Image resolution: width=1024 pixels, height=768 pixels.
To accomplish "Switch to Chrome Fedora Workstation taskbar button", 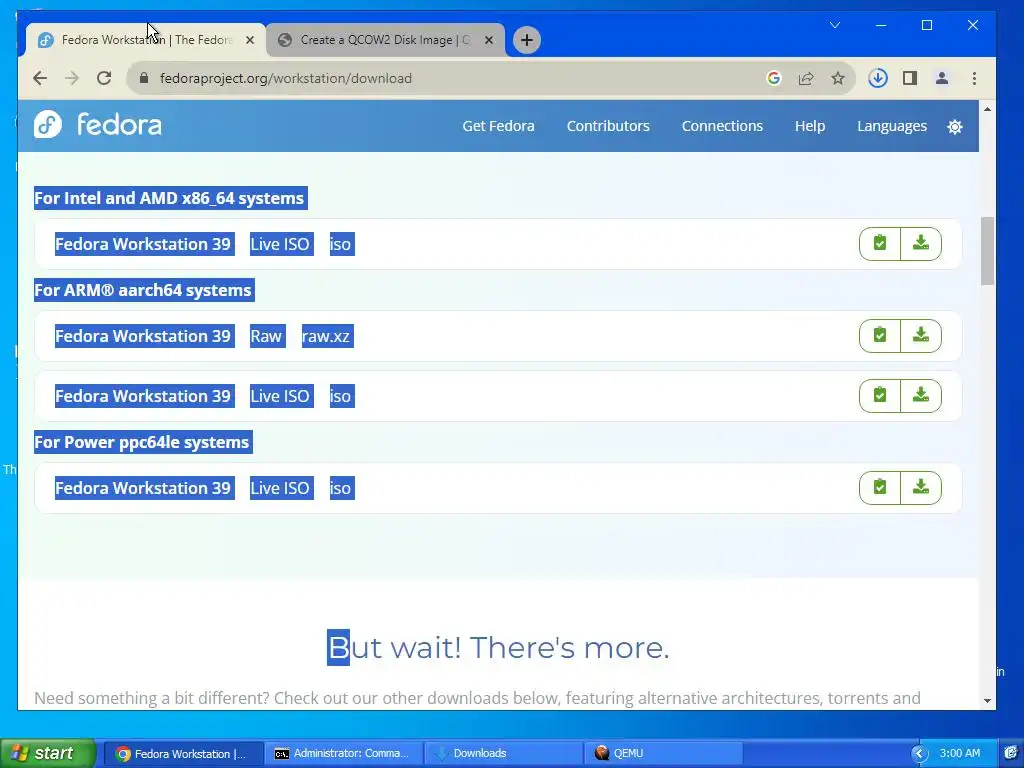I will coord(184,754).
